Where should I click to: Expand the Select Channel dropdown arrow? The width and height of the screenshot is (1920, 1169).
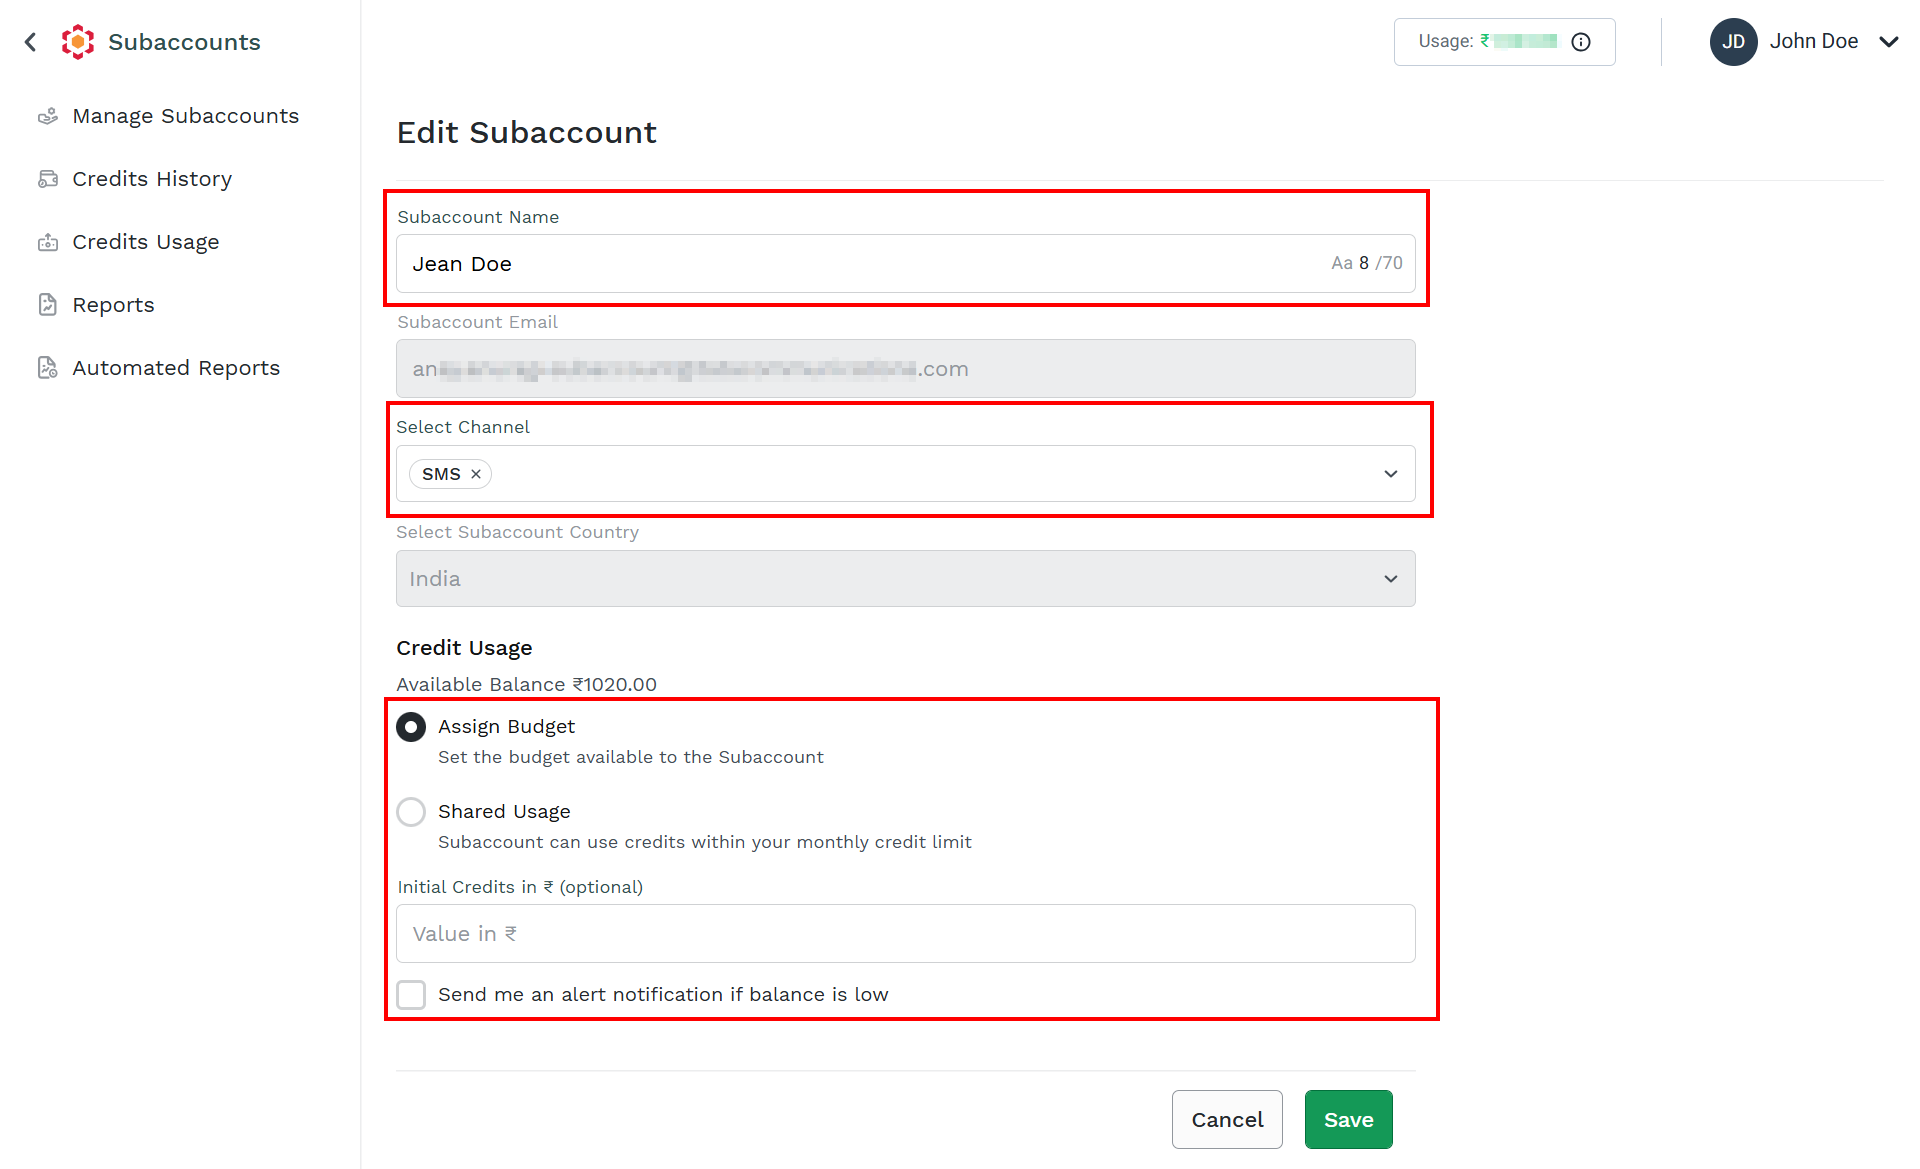click(x=1391, y=474)
